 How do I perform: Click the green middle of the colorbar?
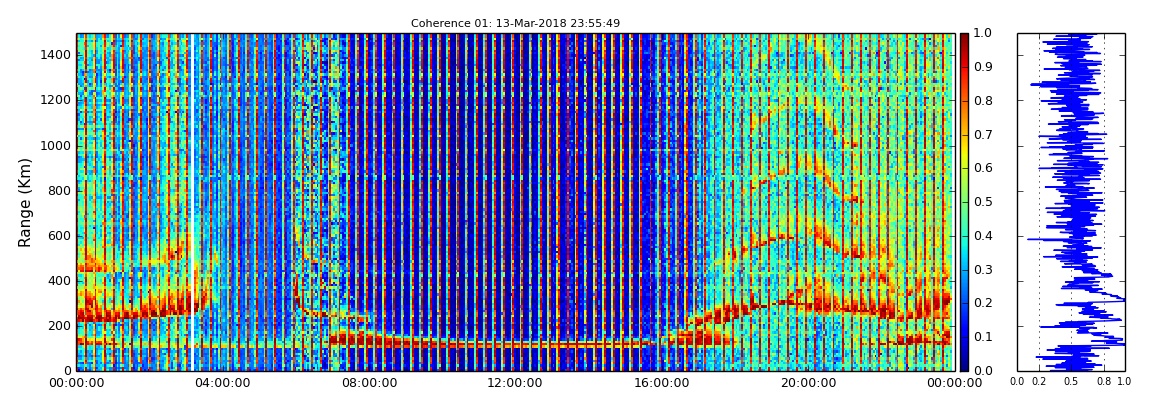pyautogui.click(x=964, y=202)
